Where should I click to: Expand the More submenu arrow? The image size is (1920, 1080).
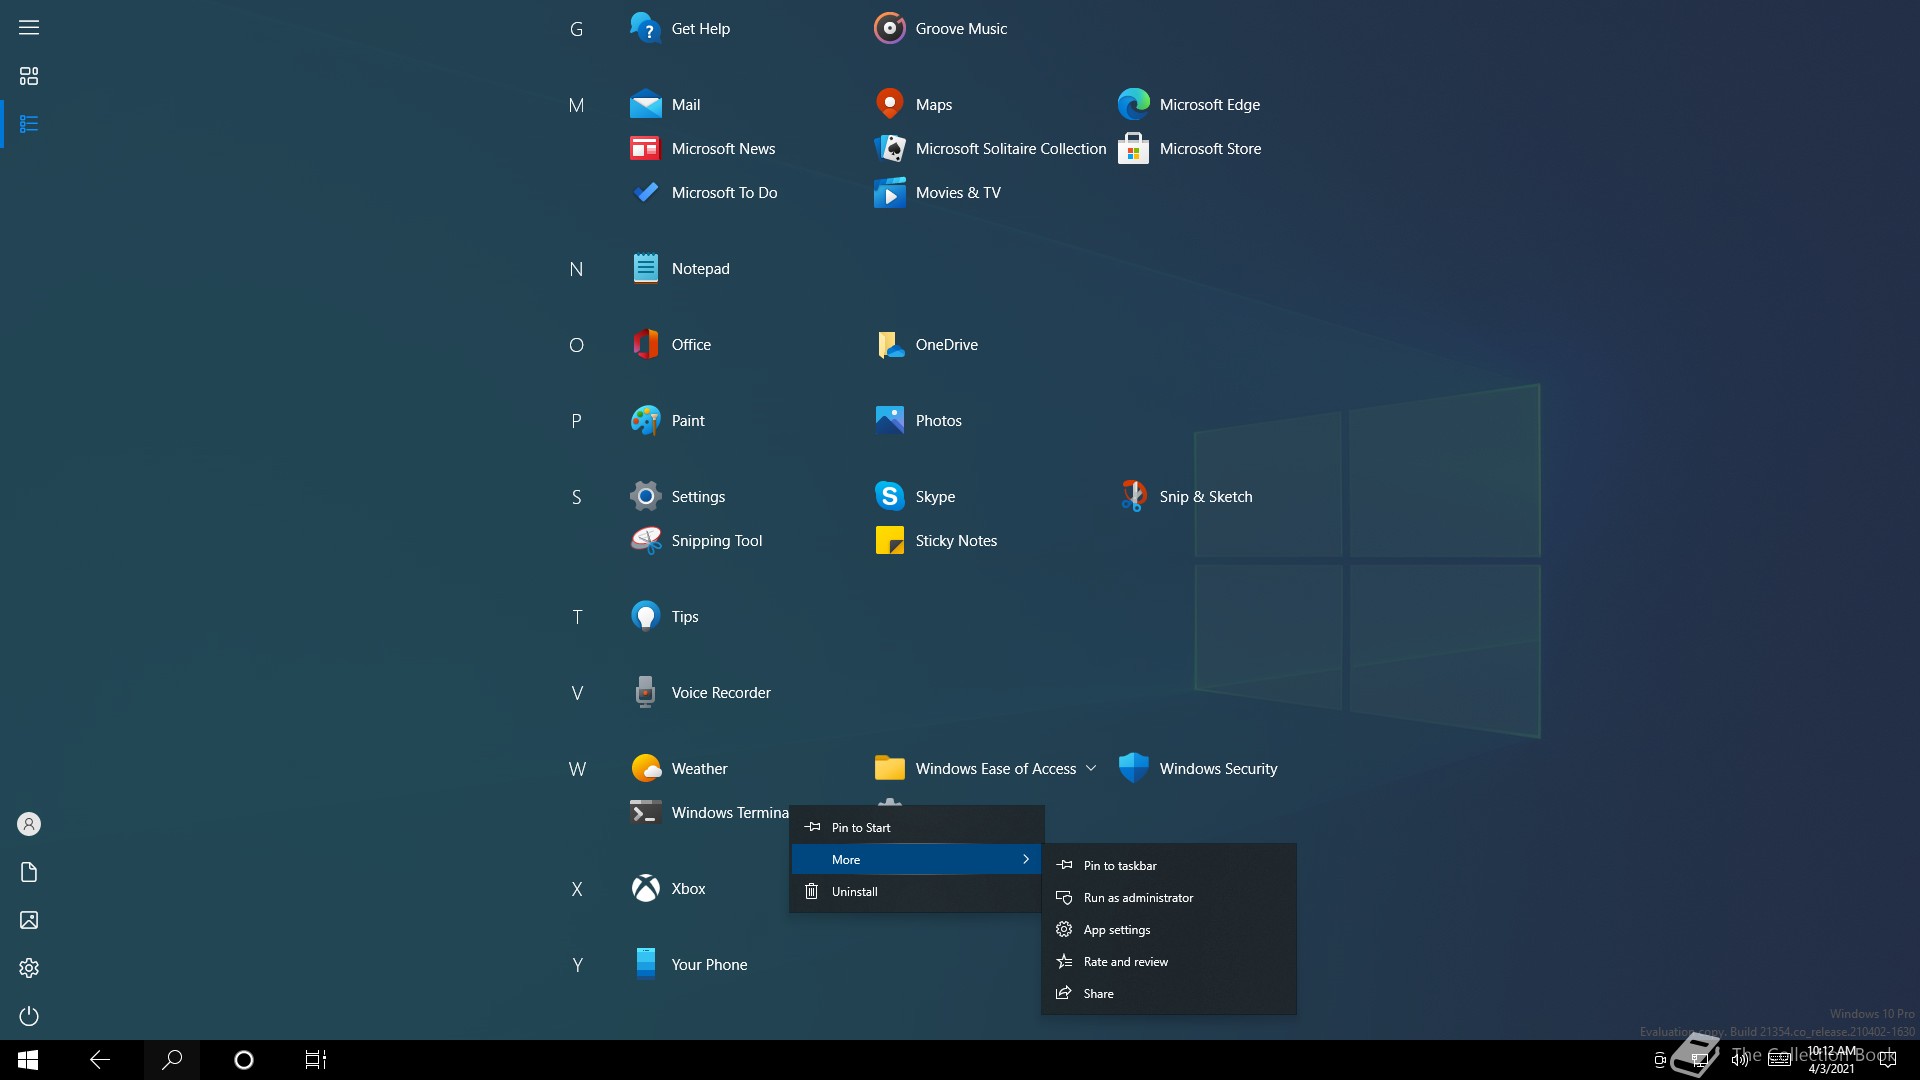tap(1026, 859)
